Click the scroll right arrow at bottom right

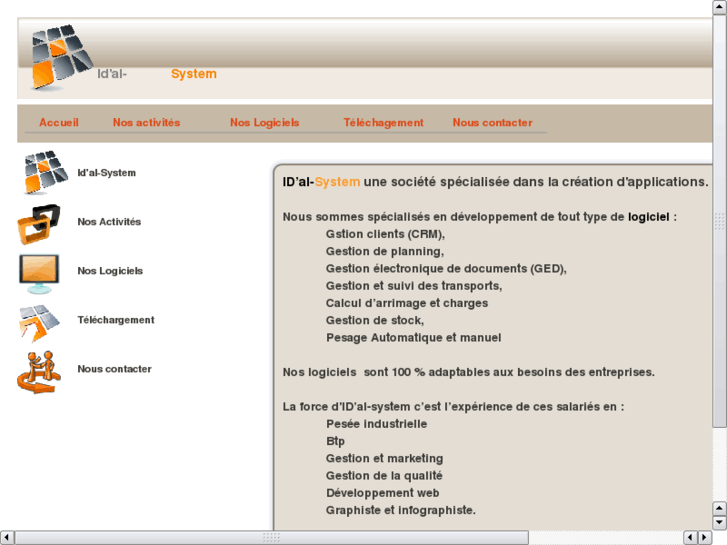[x=705, y=538]
